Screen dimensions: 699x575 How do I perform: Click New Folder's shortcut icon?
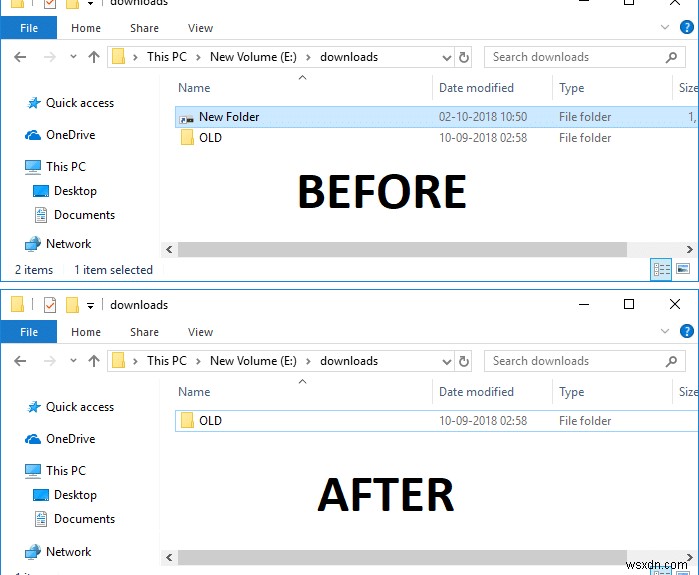[186, 118]
